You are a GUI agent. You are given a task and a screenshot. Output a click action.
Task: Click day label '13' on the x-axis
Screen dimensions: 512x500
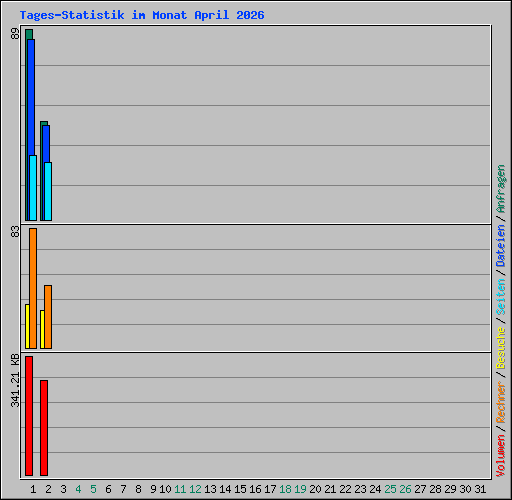click(210, 489)
